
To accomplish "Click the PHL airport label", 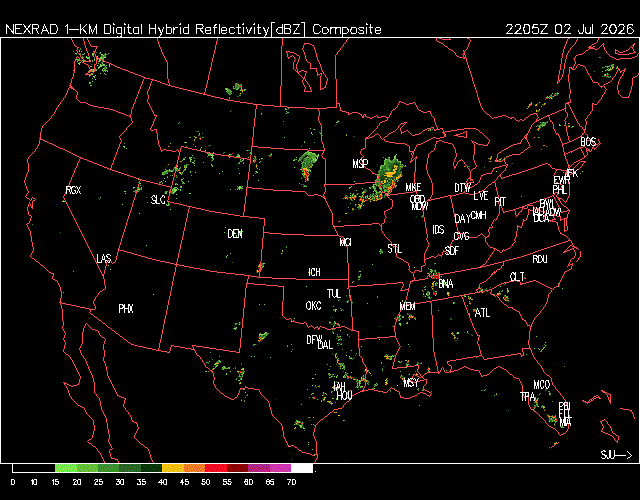I will coord(560,190).
